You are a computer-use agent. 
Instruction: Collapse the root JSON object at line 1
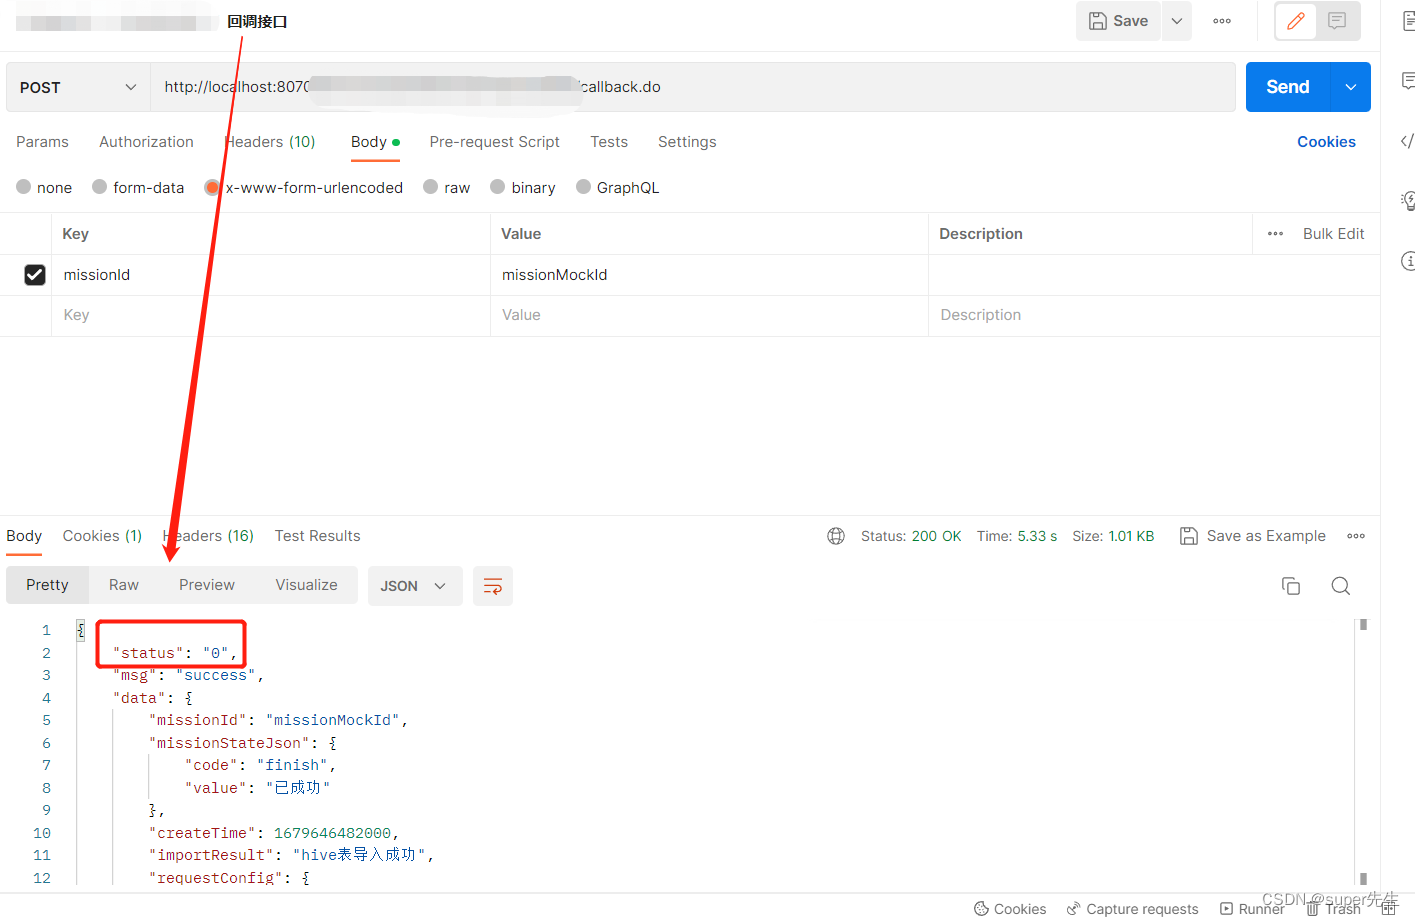tap(81, 630)
